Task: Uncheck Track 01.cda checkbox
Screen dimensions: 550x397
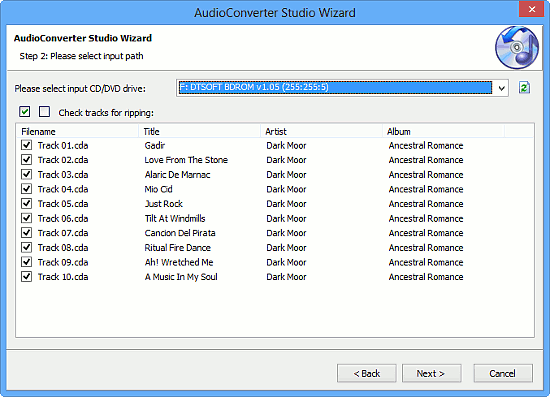Action: [x=26, y=145]
